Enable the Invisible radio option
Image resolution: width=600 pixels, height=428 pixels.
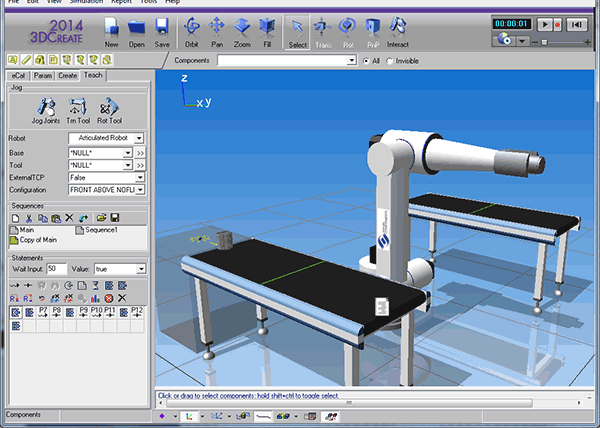tap(391, 61)
